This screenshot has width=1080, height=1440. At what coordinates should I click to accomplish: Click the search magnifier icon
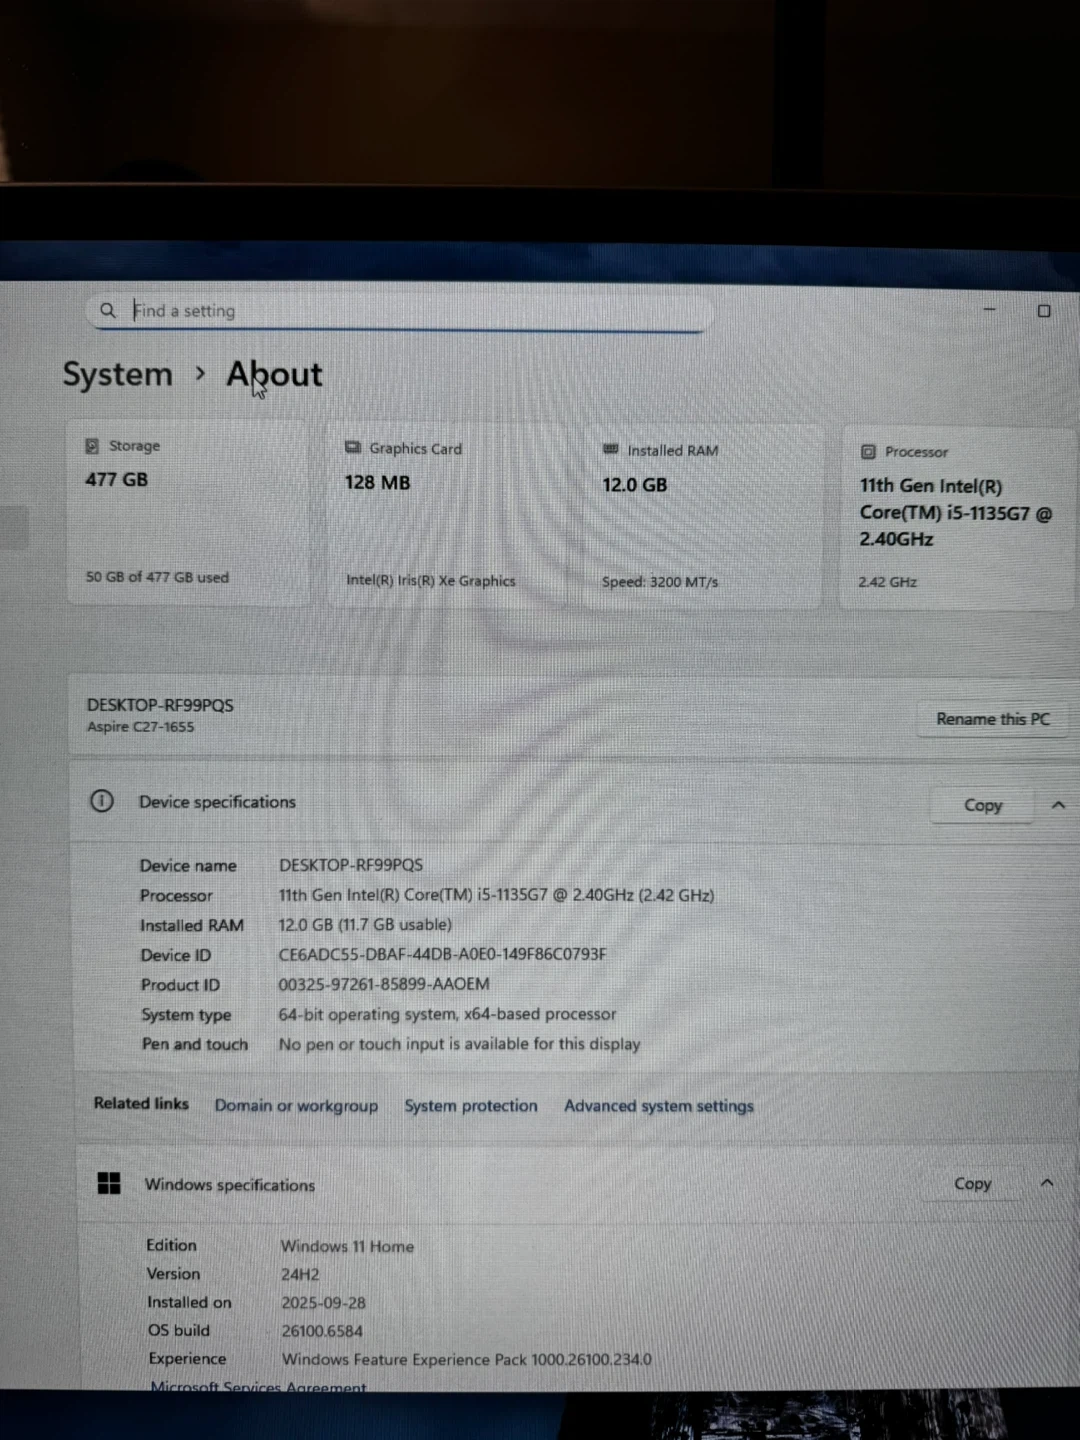[x=108, y=310]
